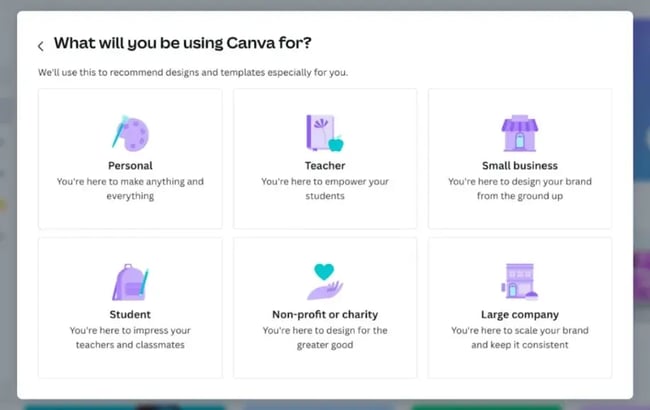The height and width of the screenshot is (410, 650).
Task: Click the Teacher notebook and apple icon
Action: [x=325, y=133]
